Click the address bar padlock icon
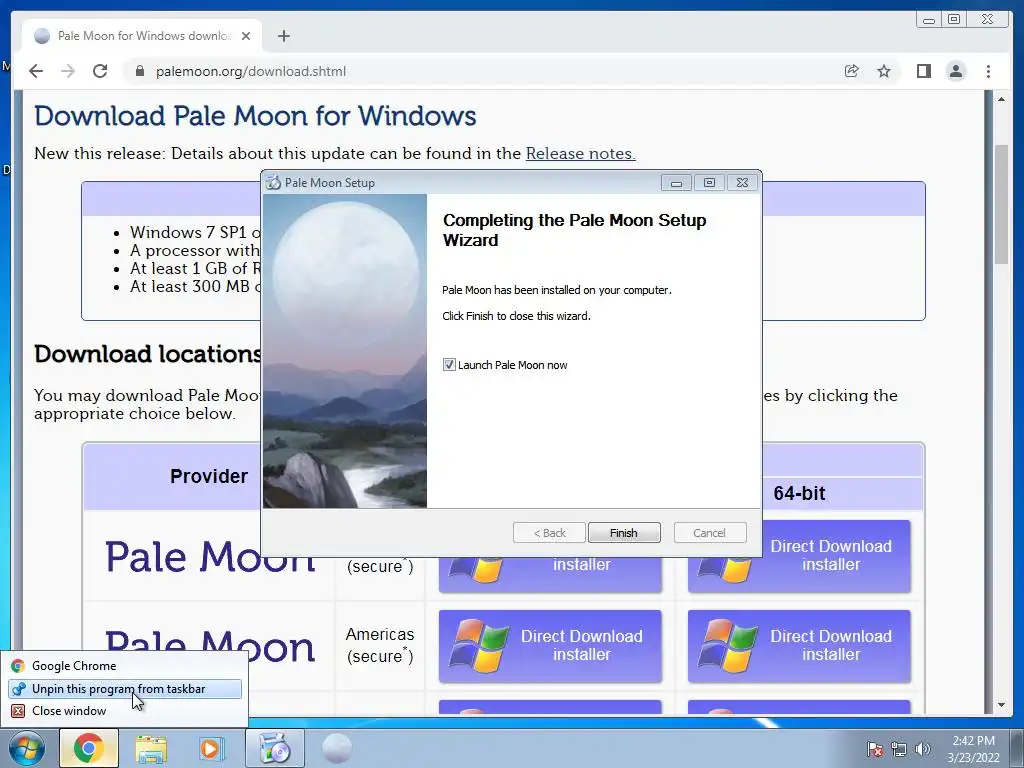Image resolution: width=1024 pixels, height=768 pixels. point(139,71)
